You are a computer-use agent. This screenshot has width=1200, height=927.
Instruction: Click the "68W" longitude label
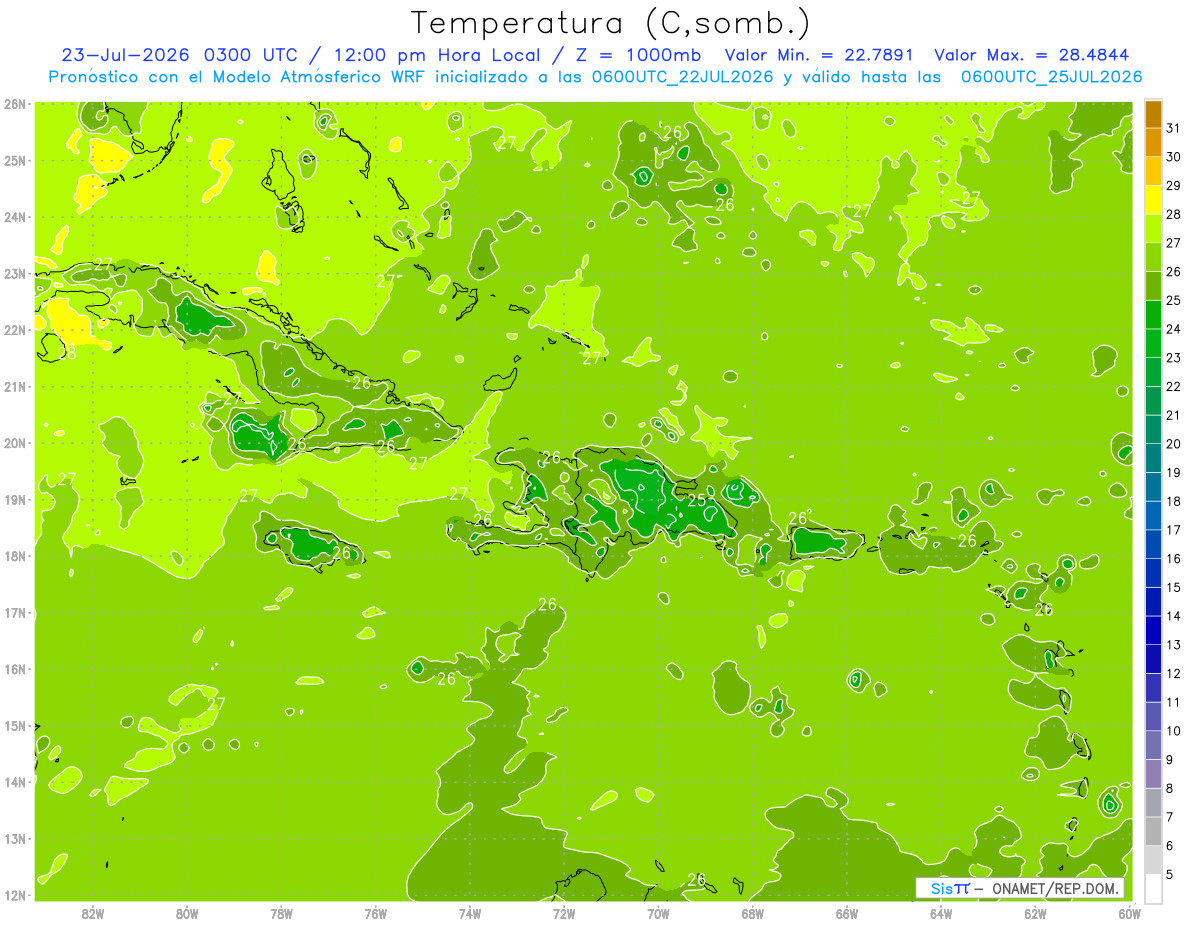tap(753, 913)
